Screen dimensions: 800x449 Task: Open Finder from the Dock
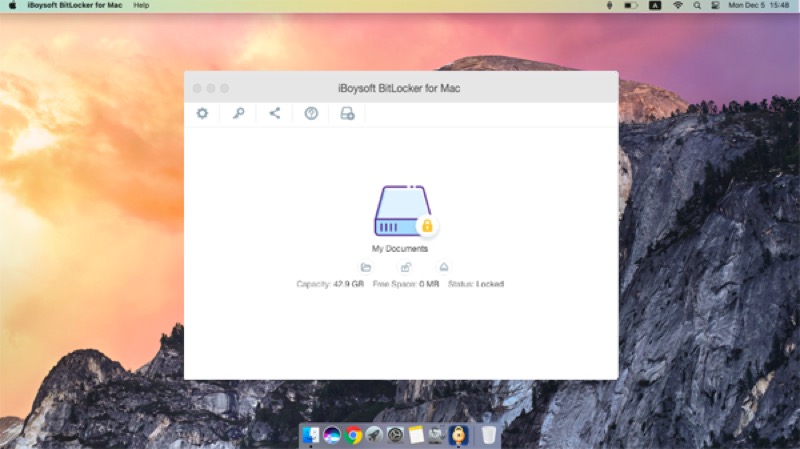[x=311, y=435]
